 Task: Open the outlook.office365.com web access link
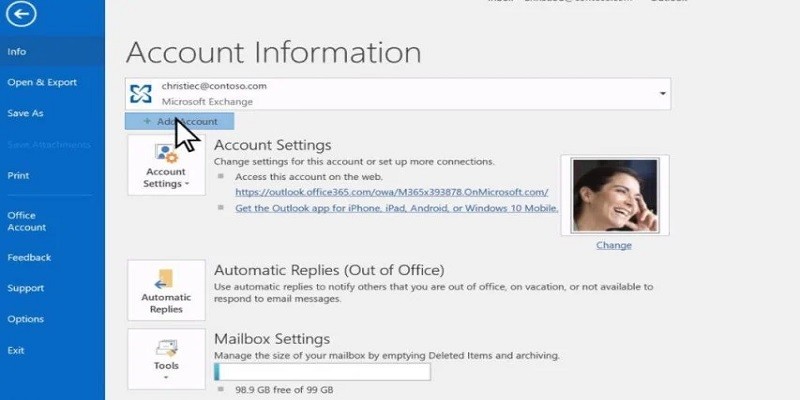point(391,192)
